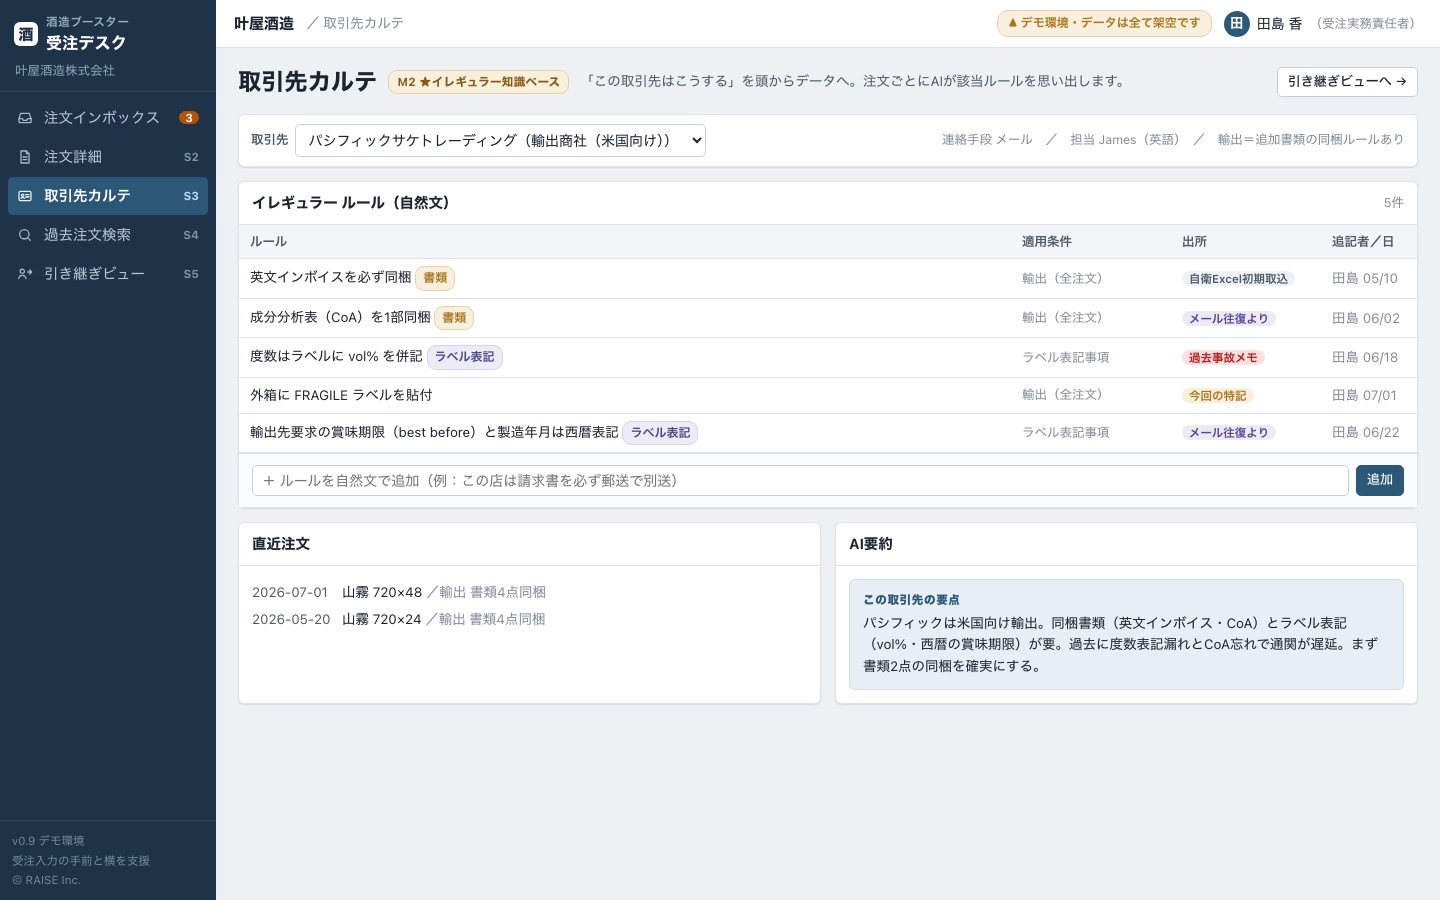This screenshot has width=1440, height=900.
Task: Click 書類 tag on the 英文インボイス row
Action: click(x=435, y=278)
